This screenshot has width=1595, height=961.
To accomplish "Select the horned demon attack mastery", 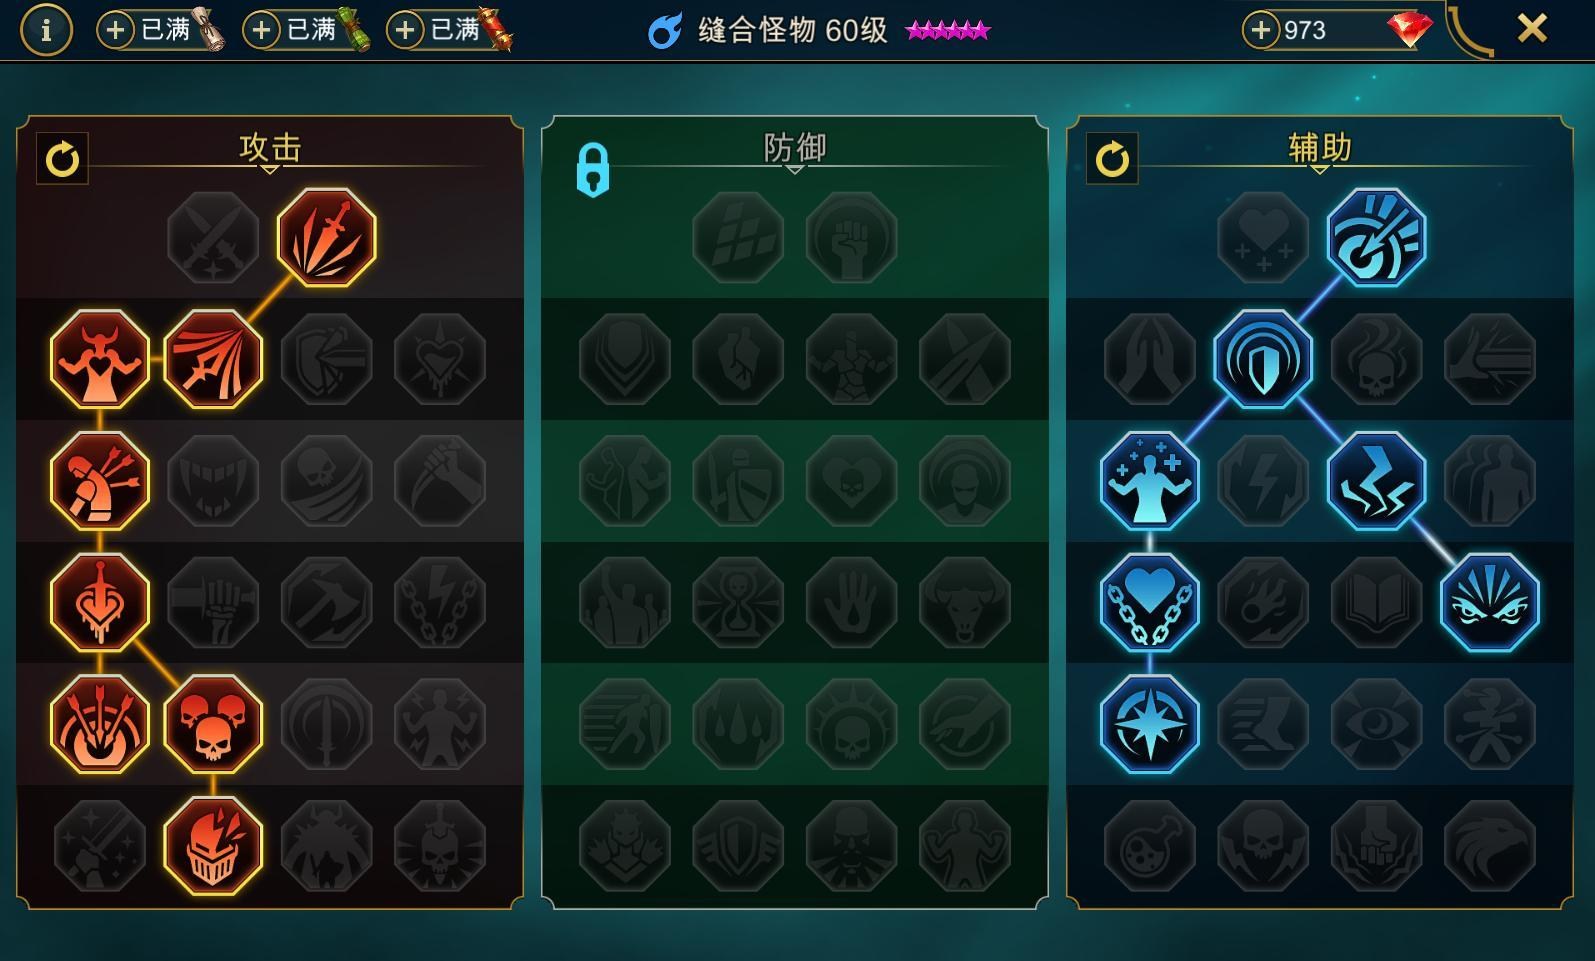I will 100,359.
